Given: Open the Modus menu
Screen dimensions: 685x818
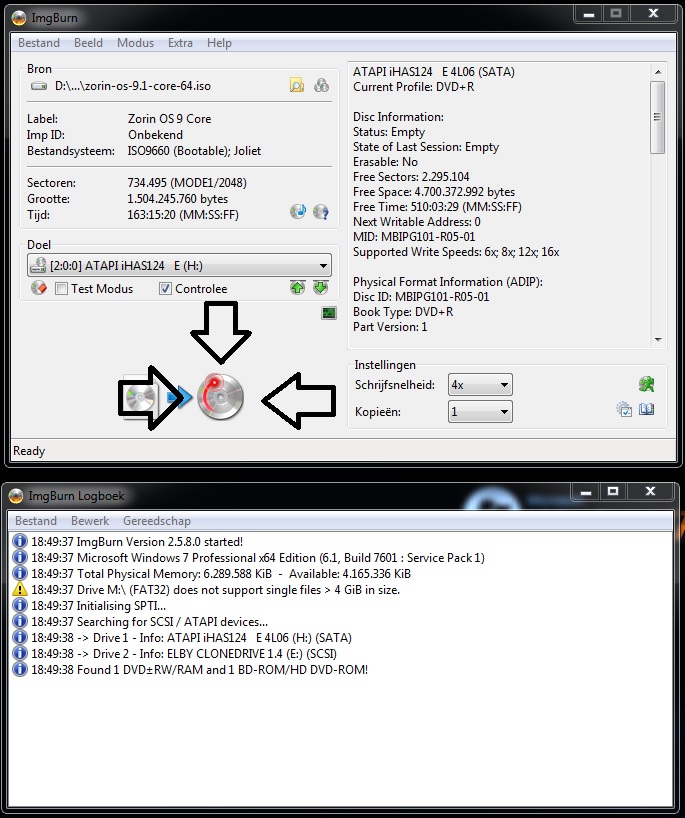Looking at the screenshot, I should [135, 43].
